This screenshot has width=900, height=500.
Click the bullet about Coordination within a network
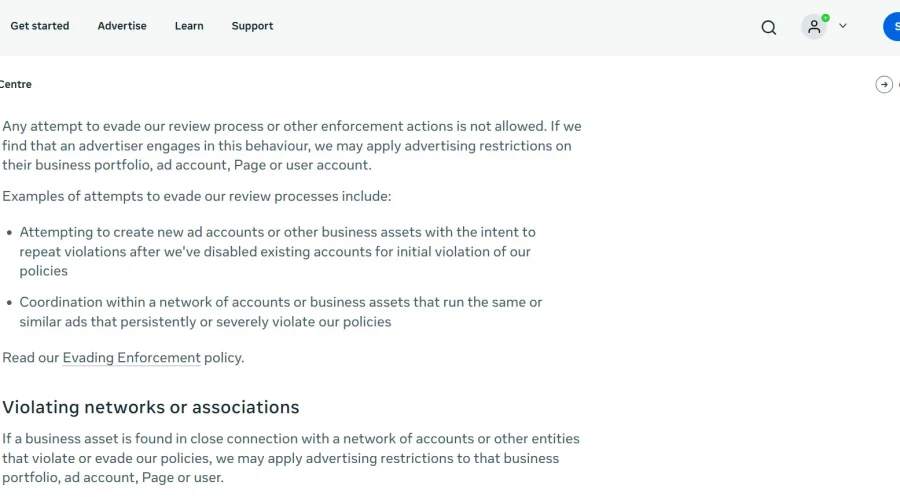coord(281,312)
